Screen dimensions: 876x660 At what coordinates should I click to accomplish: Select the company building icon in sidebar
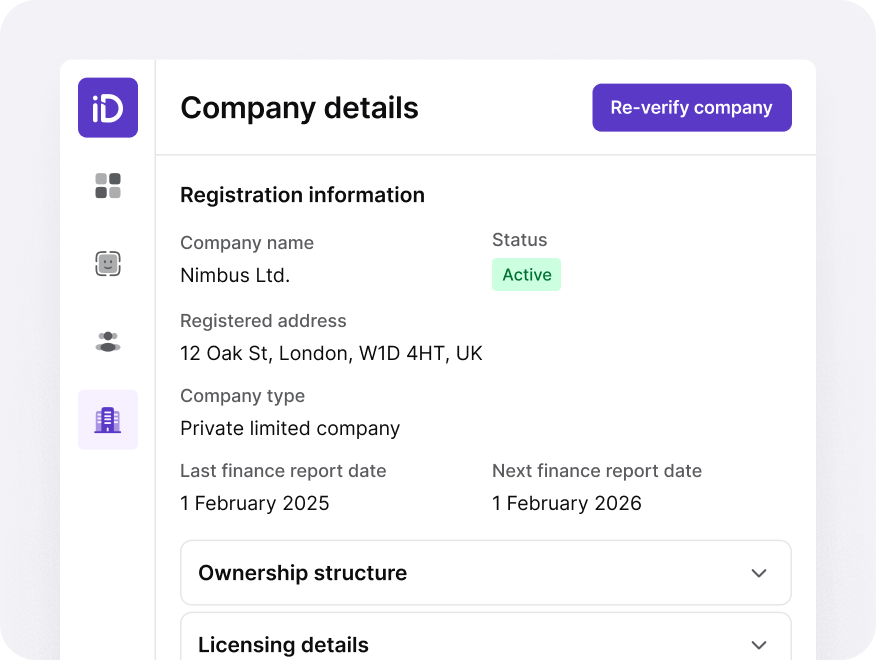(107, 419)
